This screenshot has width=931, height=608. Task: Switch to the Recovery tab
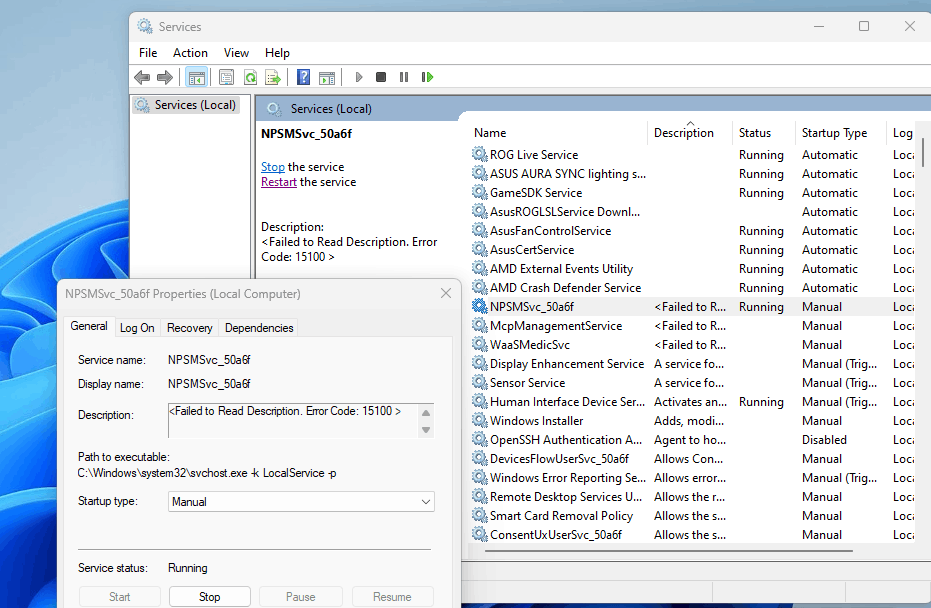(x=189, y=328)
